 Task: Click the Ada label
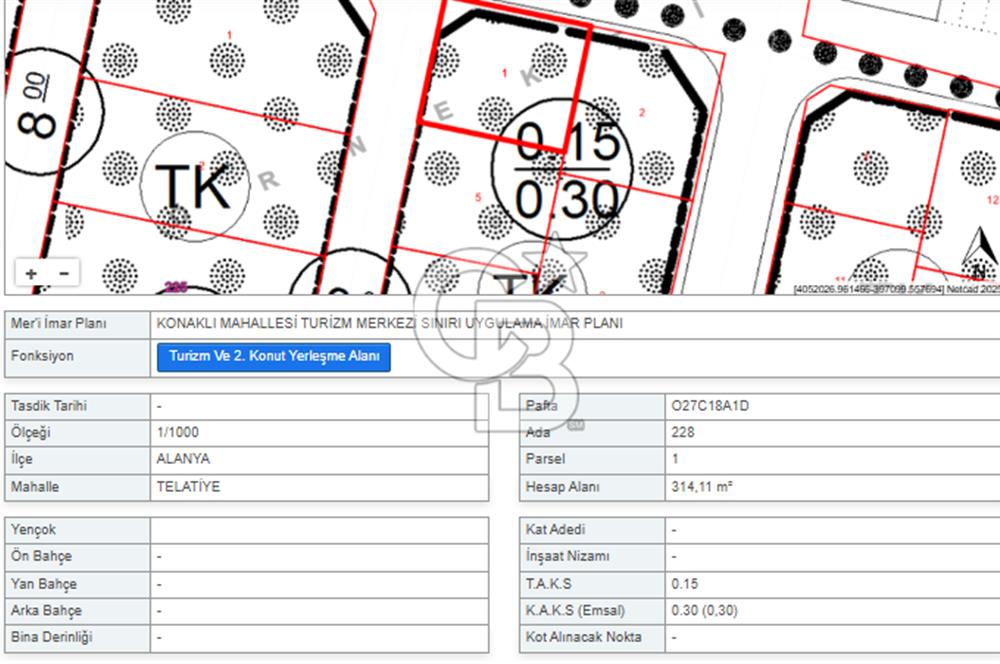pyautogui.click(x=538, y=432)
